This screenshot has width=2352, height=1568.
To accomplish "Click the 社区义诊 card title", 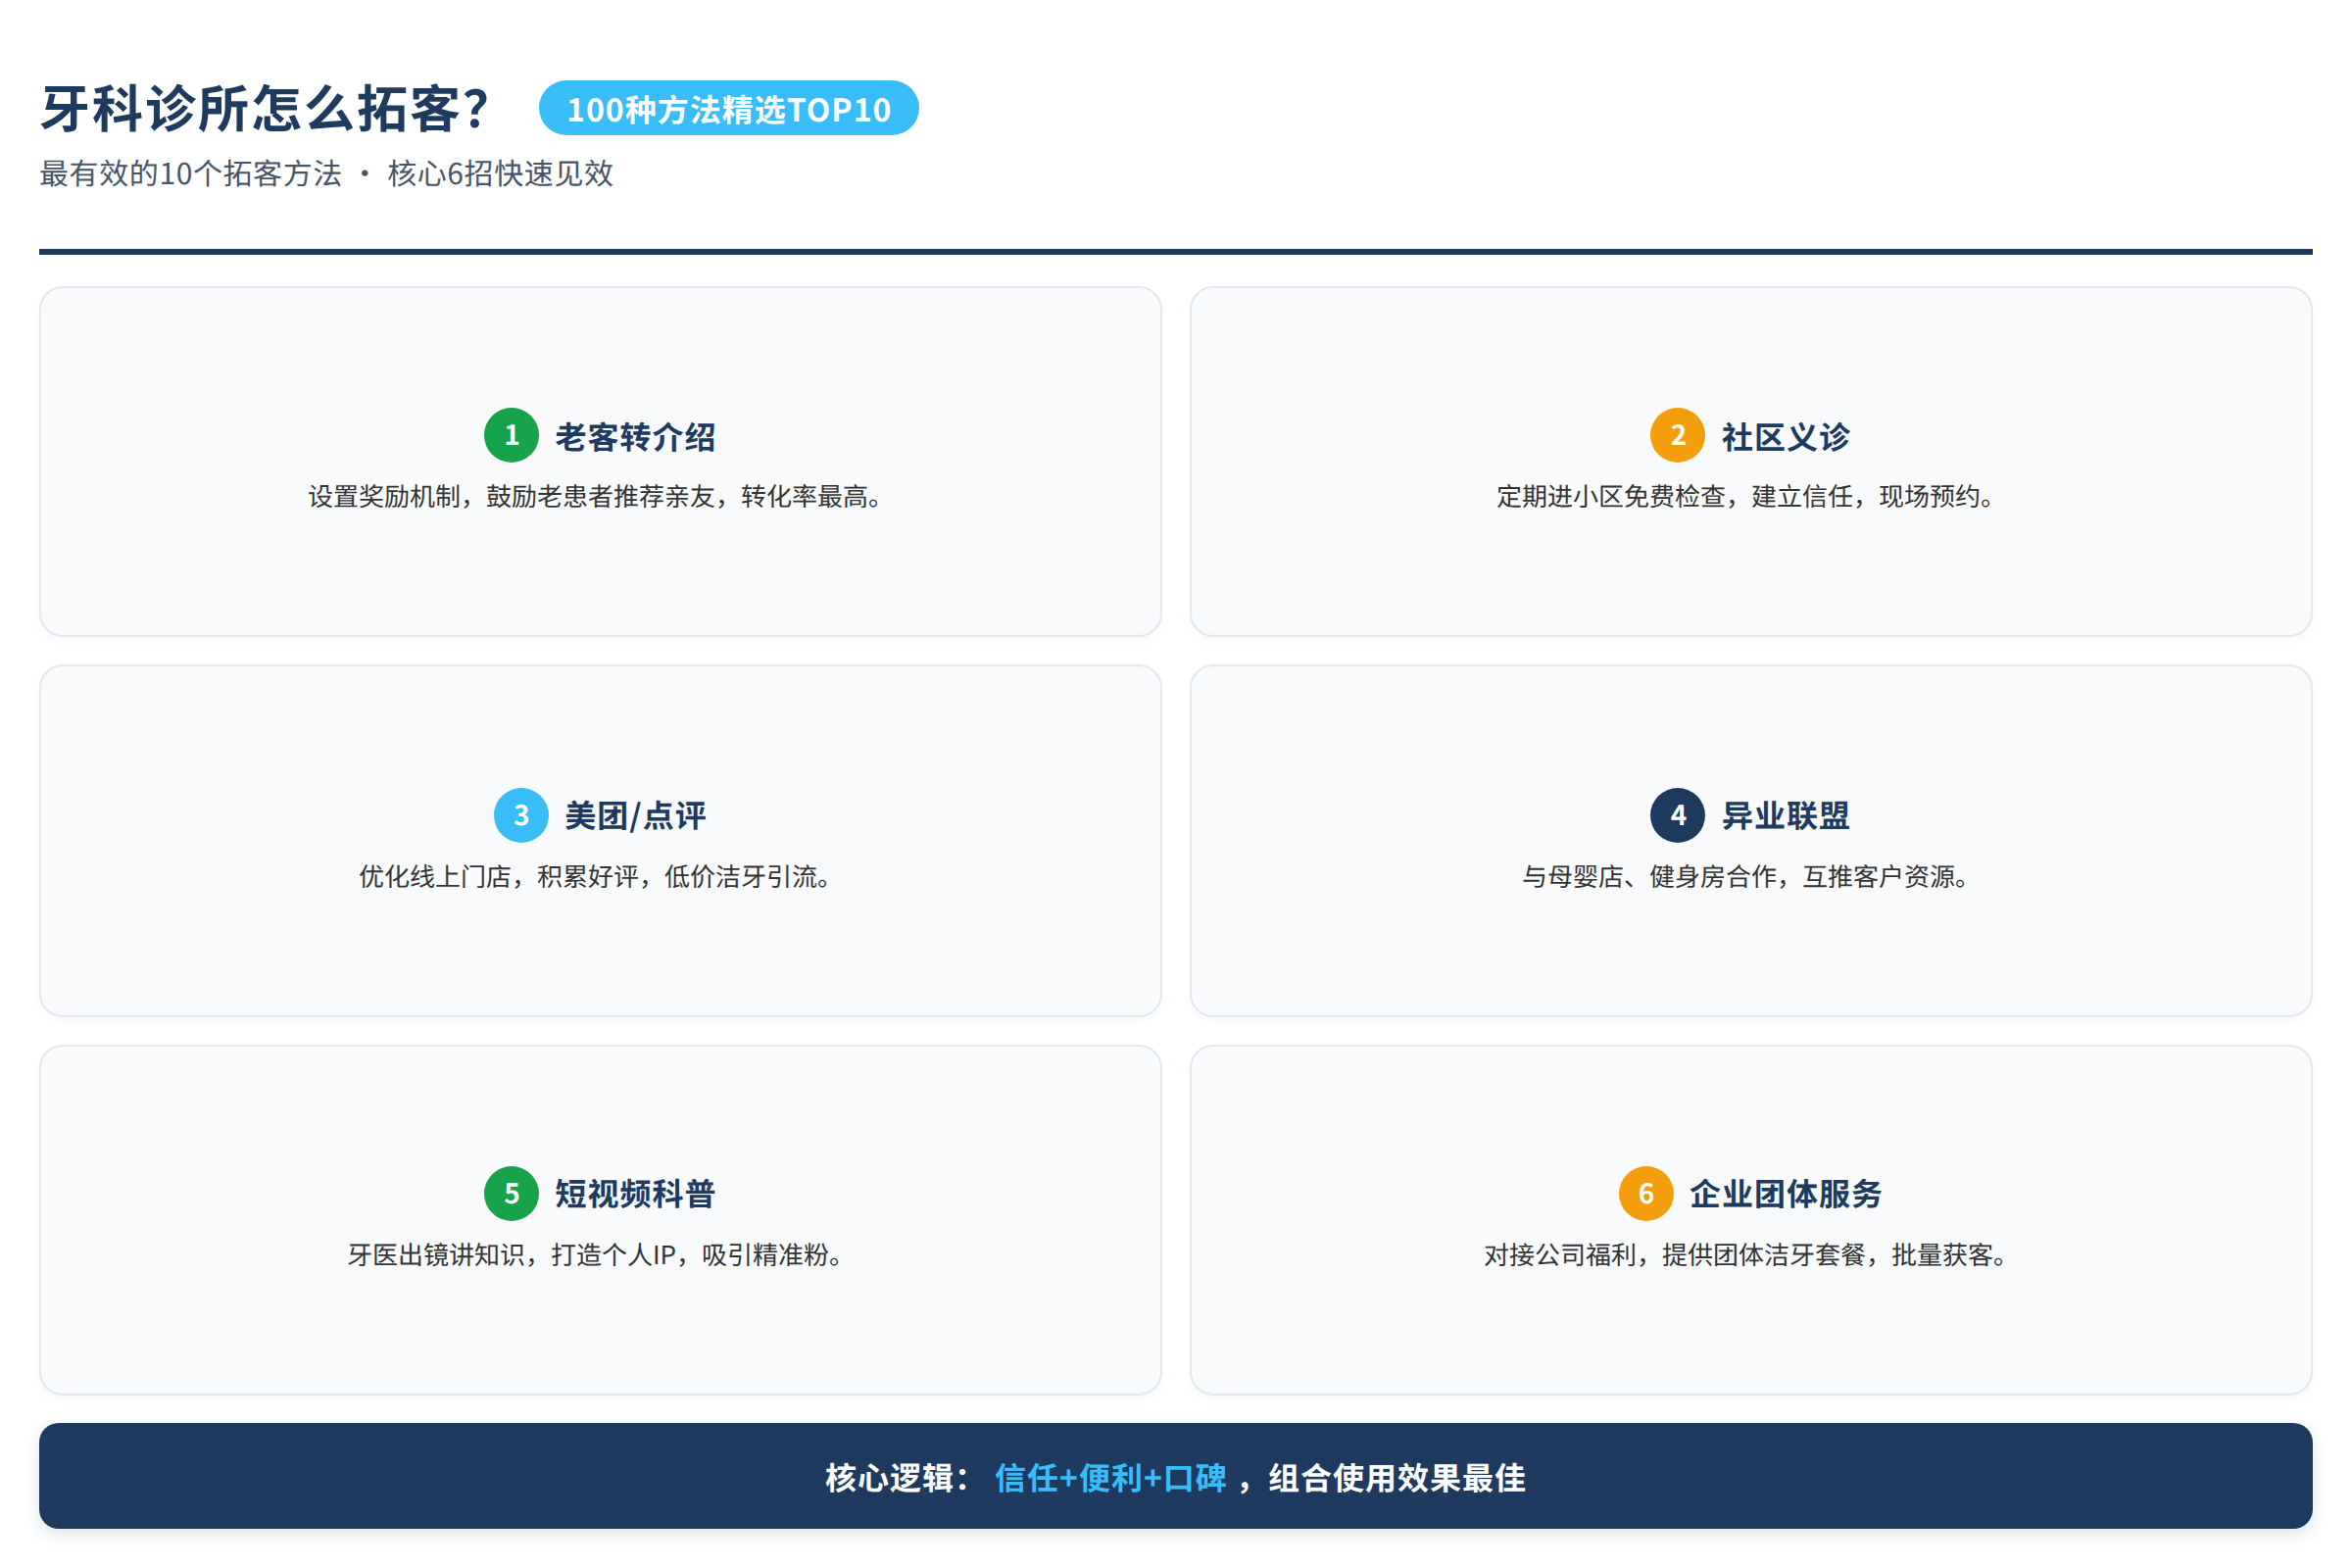I will pyautogui.click(x=1785, y=437).
